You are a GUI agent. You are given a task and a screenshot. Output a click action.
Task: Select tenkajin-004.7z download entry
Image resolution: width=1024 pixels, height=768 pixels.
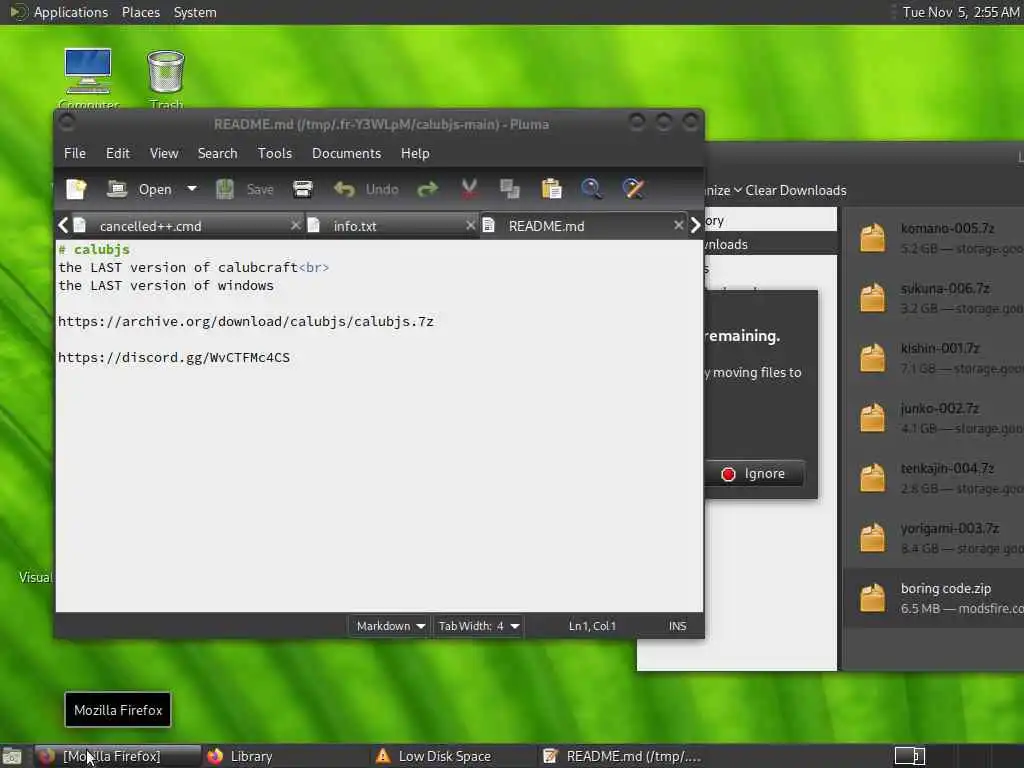(x=934, y=478)
